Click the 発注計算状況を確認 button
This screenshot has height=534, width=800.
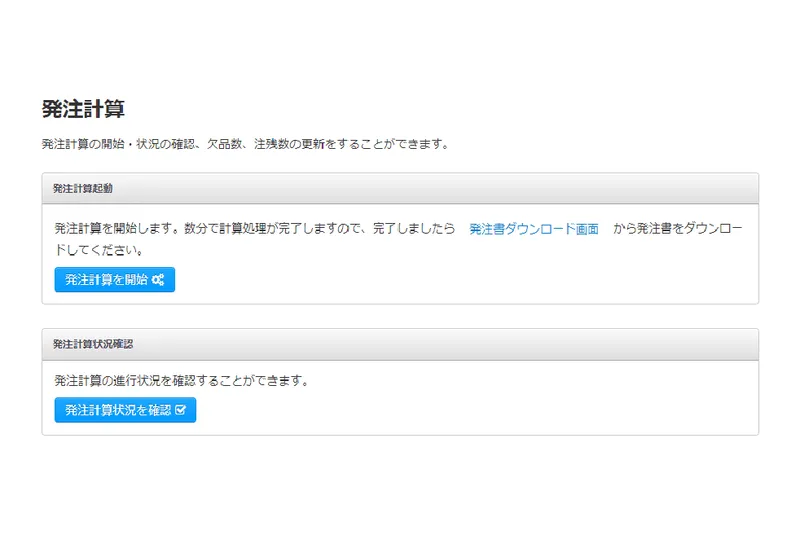point(125,410)
